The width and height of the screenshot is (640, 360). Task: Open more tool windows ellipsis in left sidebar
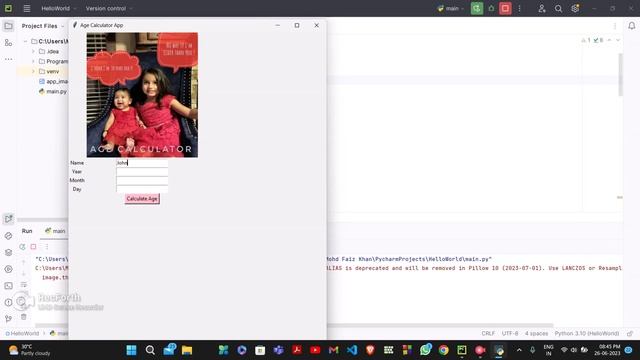pyautogui.click(x=8, y=59)
